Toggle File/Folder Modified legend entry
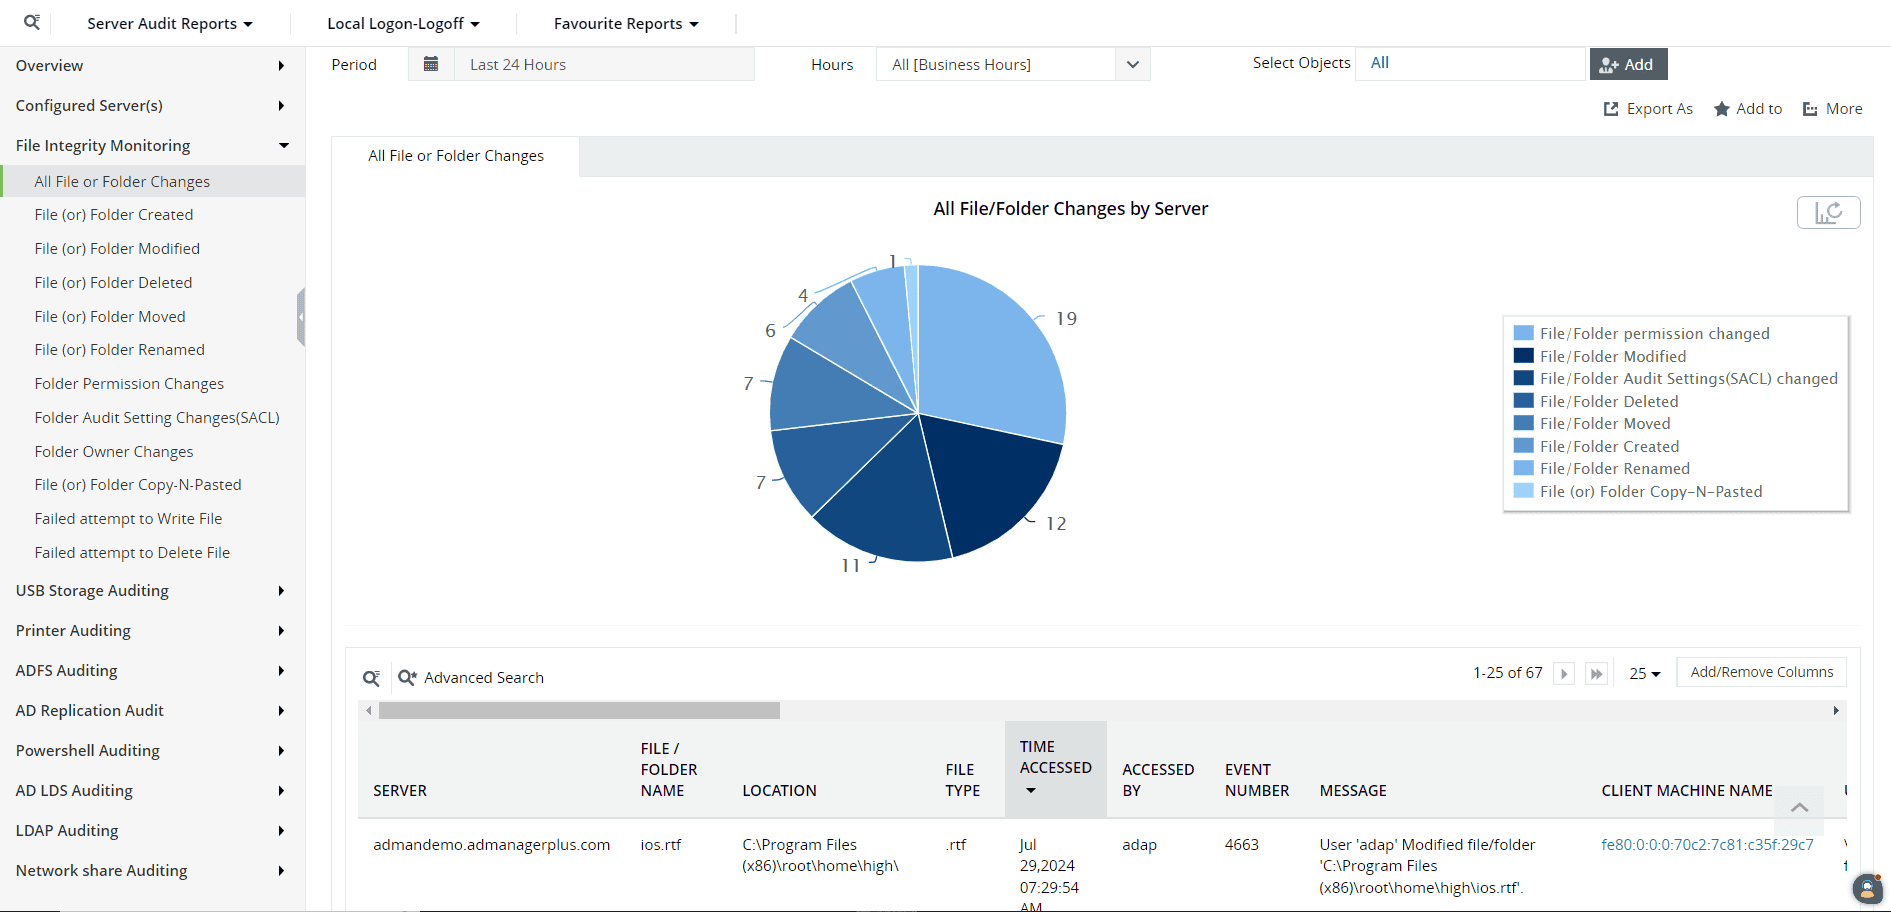The width and height of the screenshot is (1891, 912). coord(1612,356)
